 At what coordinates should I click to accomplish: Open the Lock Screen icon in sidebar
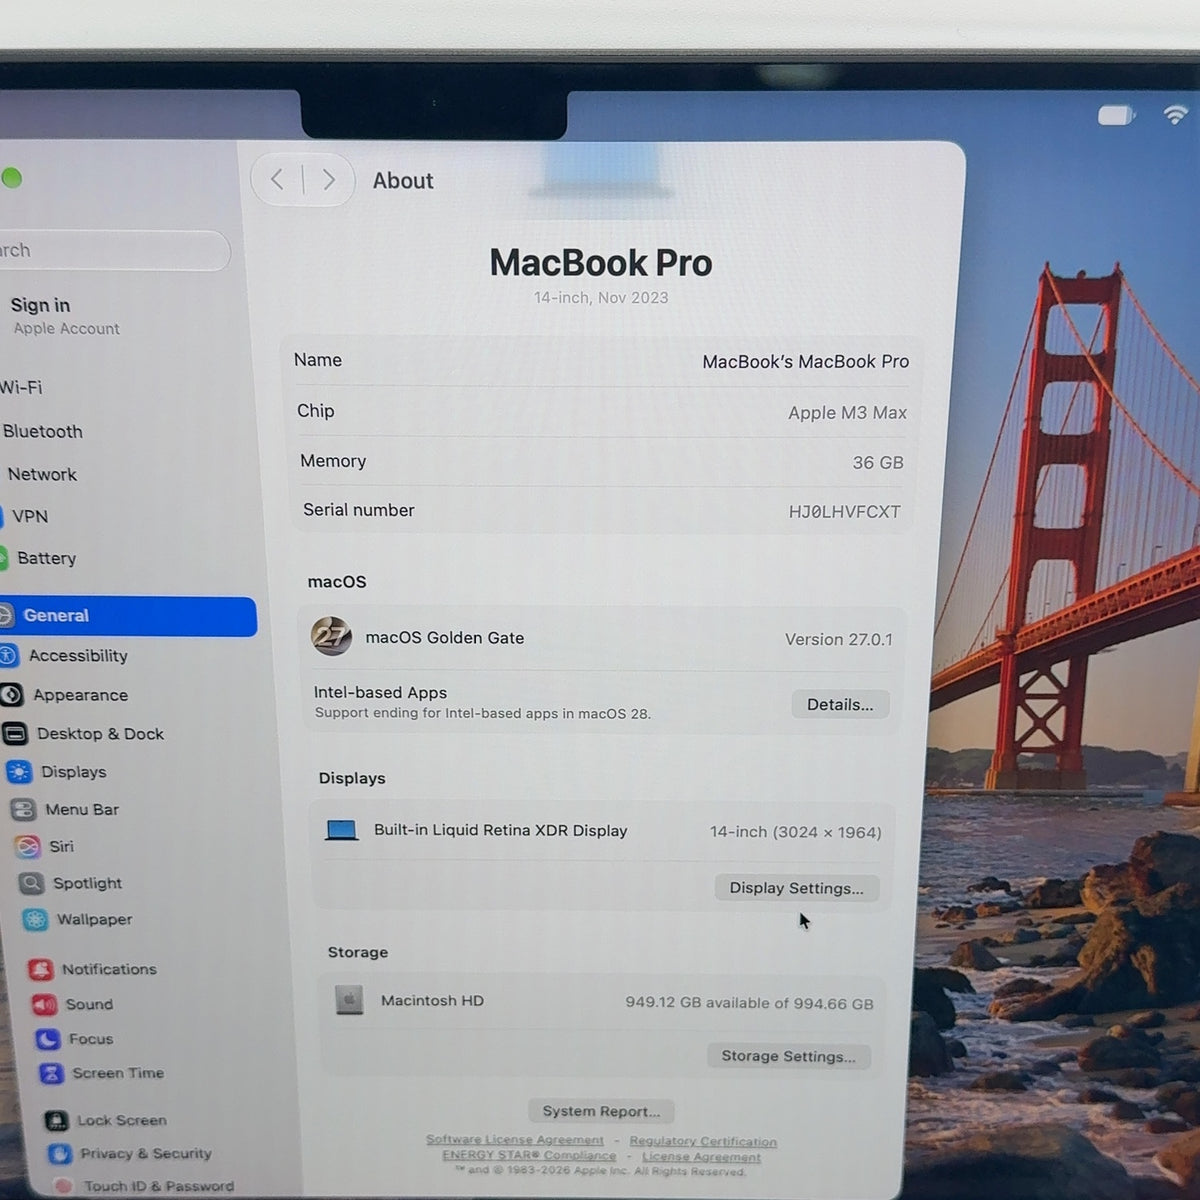tap(57, 1120)
